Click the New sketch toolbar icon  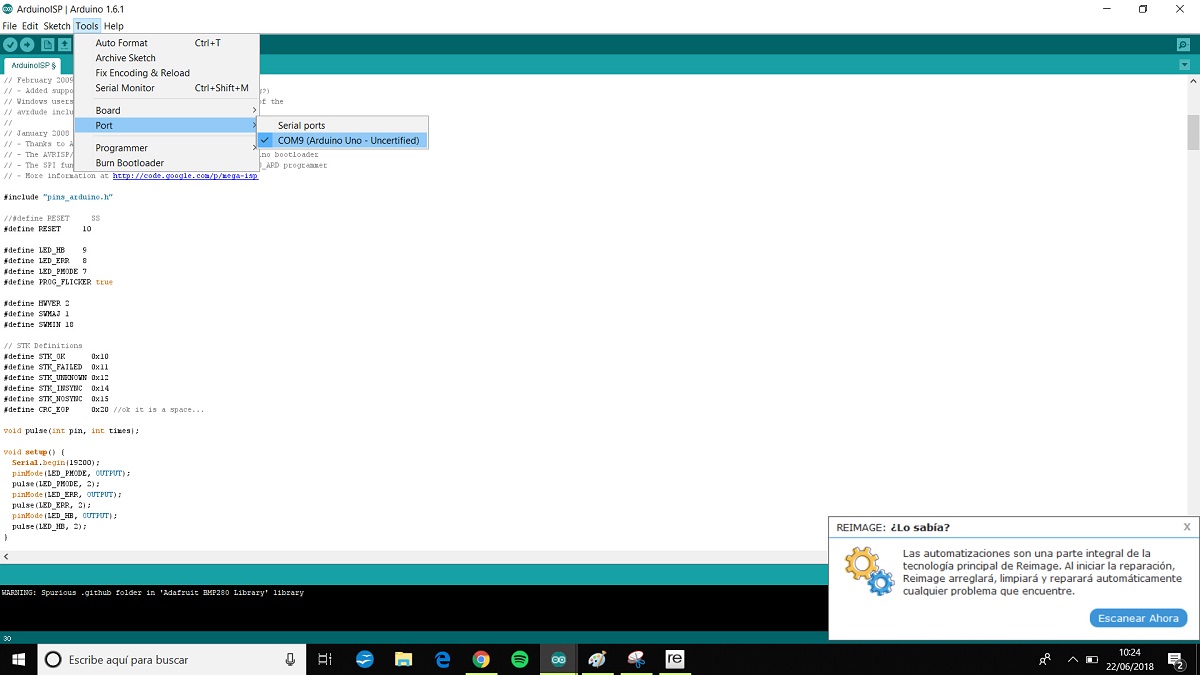click(47, 45)
